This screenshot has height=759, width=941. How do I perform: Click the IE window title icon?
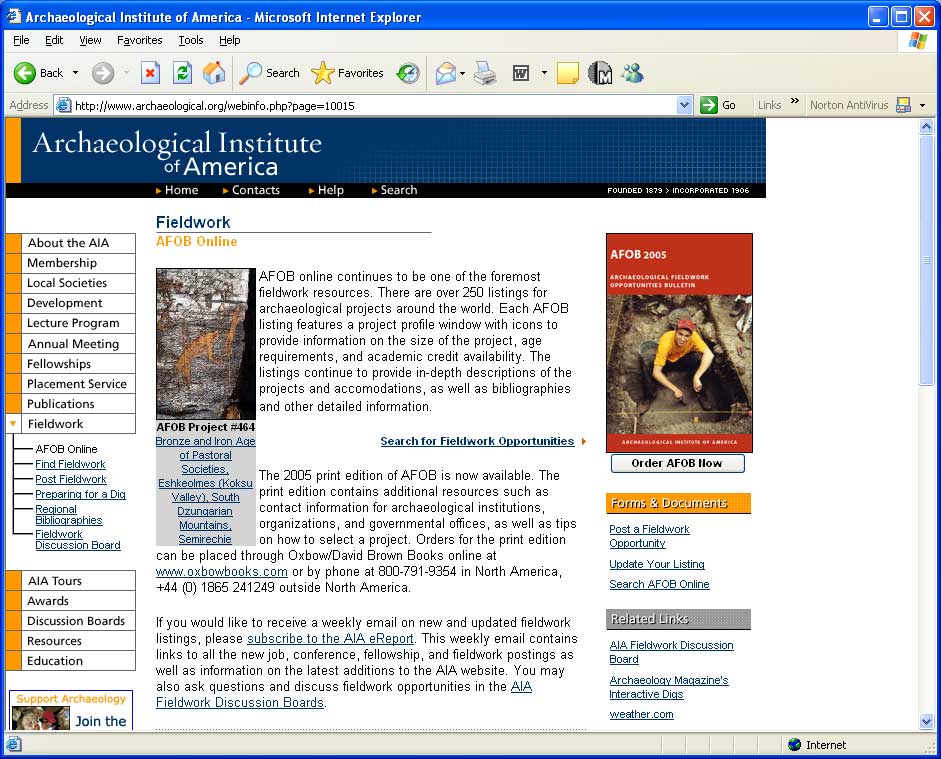tap(14, 16)
